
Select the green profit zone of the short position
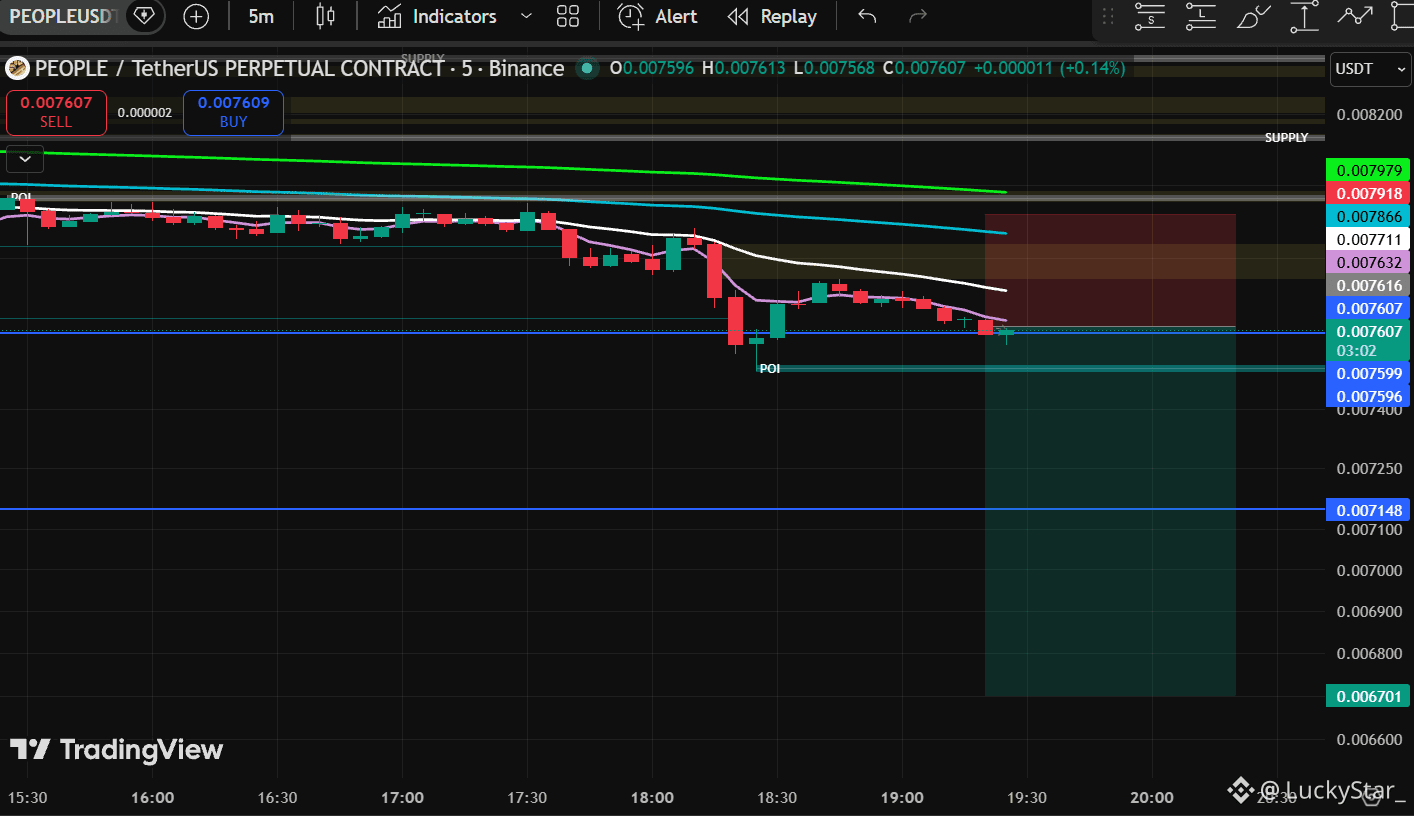click(x=1110, y=512)
